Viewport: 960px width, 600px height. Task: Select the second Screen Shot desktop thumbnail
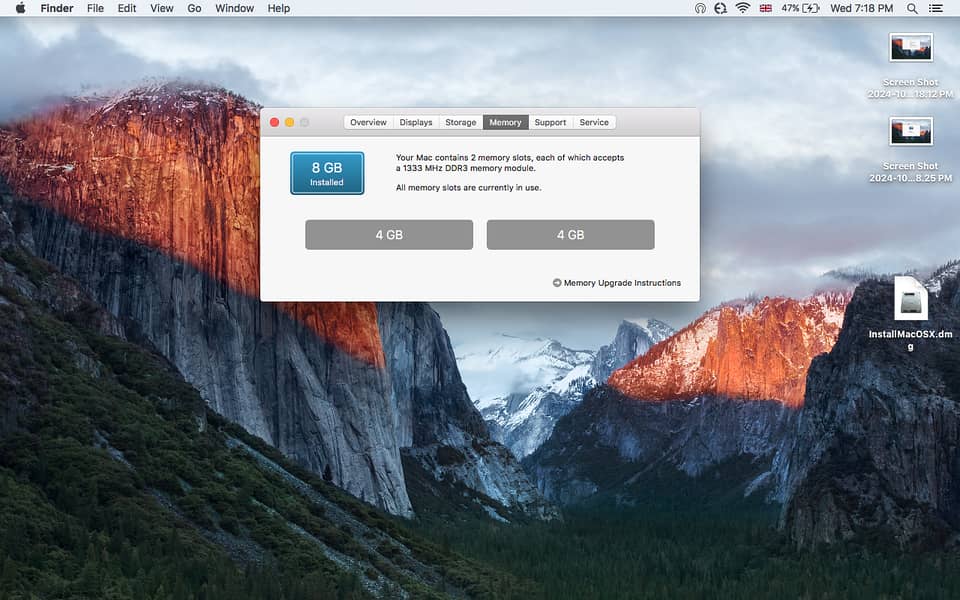click(910, 131)
